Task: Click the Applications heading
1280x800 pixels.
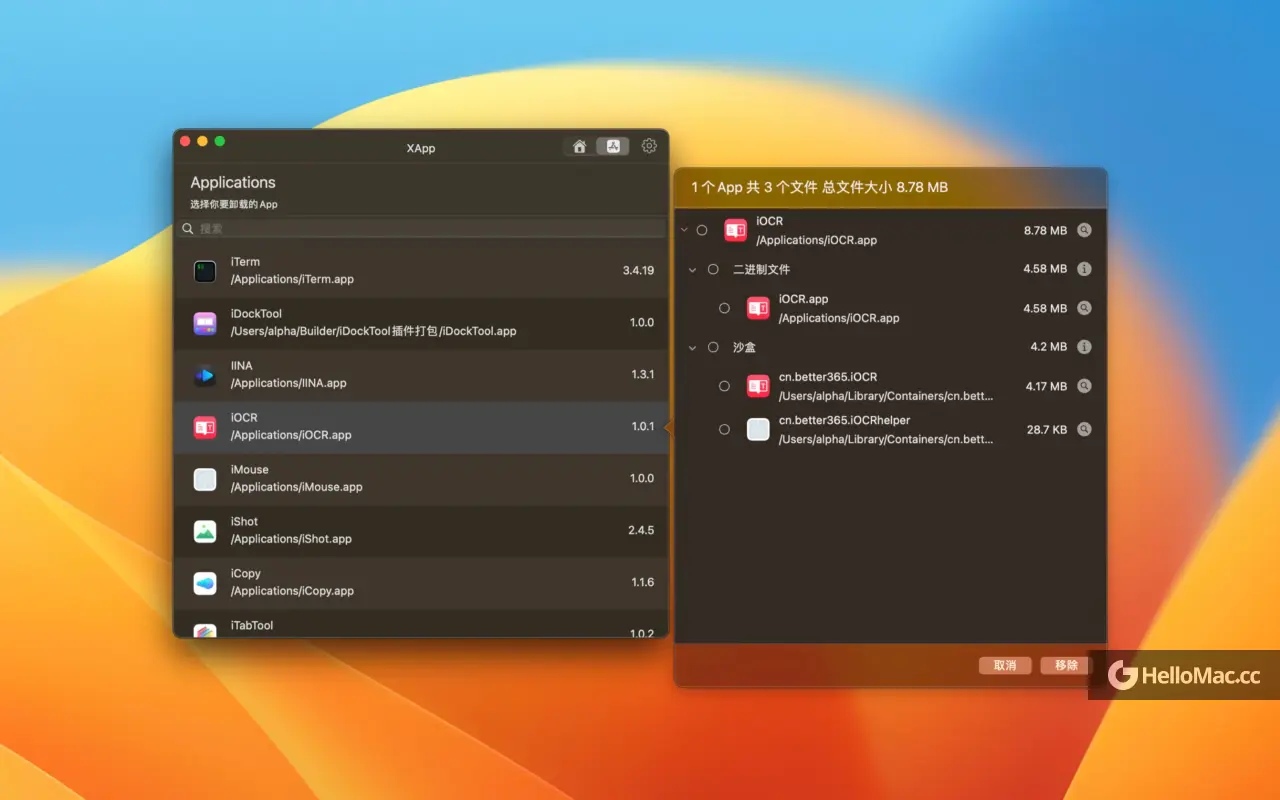Action: click(233, 182)
